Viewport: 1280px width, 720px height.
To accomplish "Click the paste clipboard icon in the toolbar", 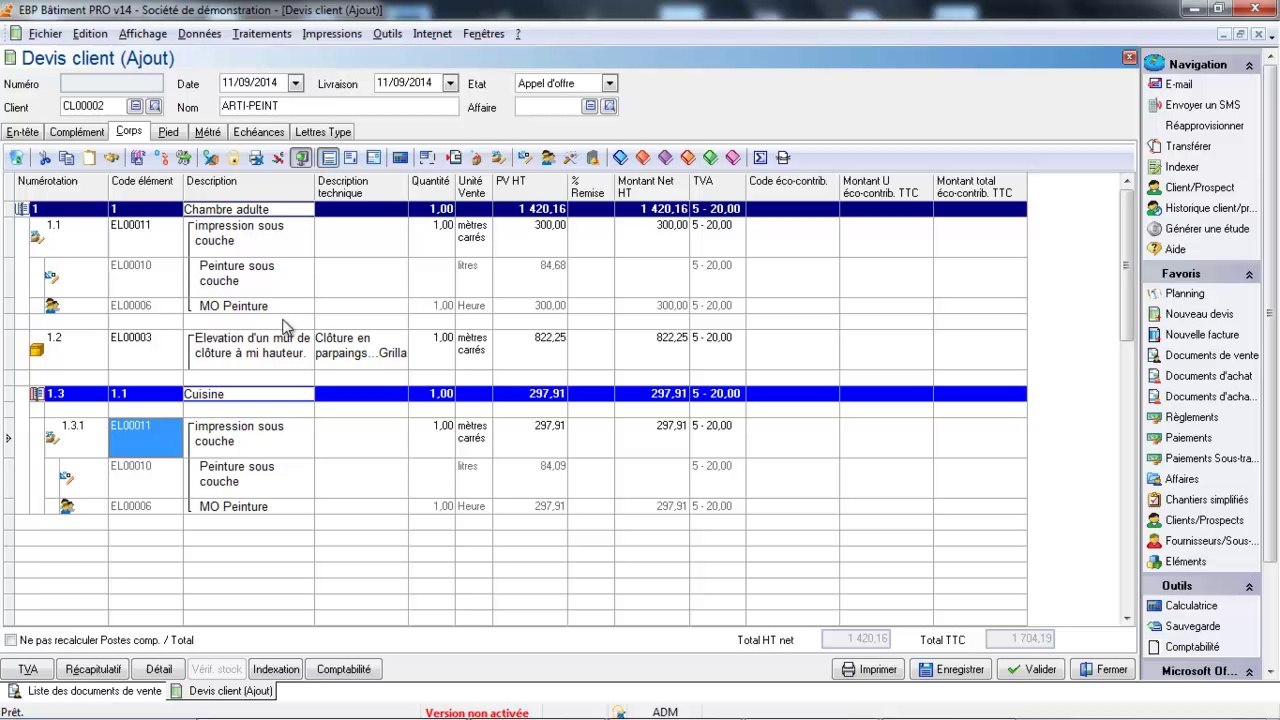I will [x=89, y=158].
